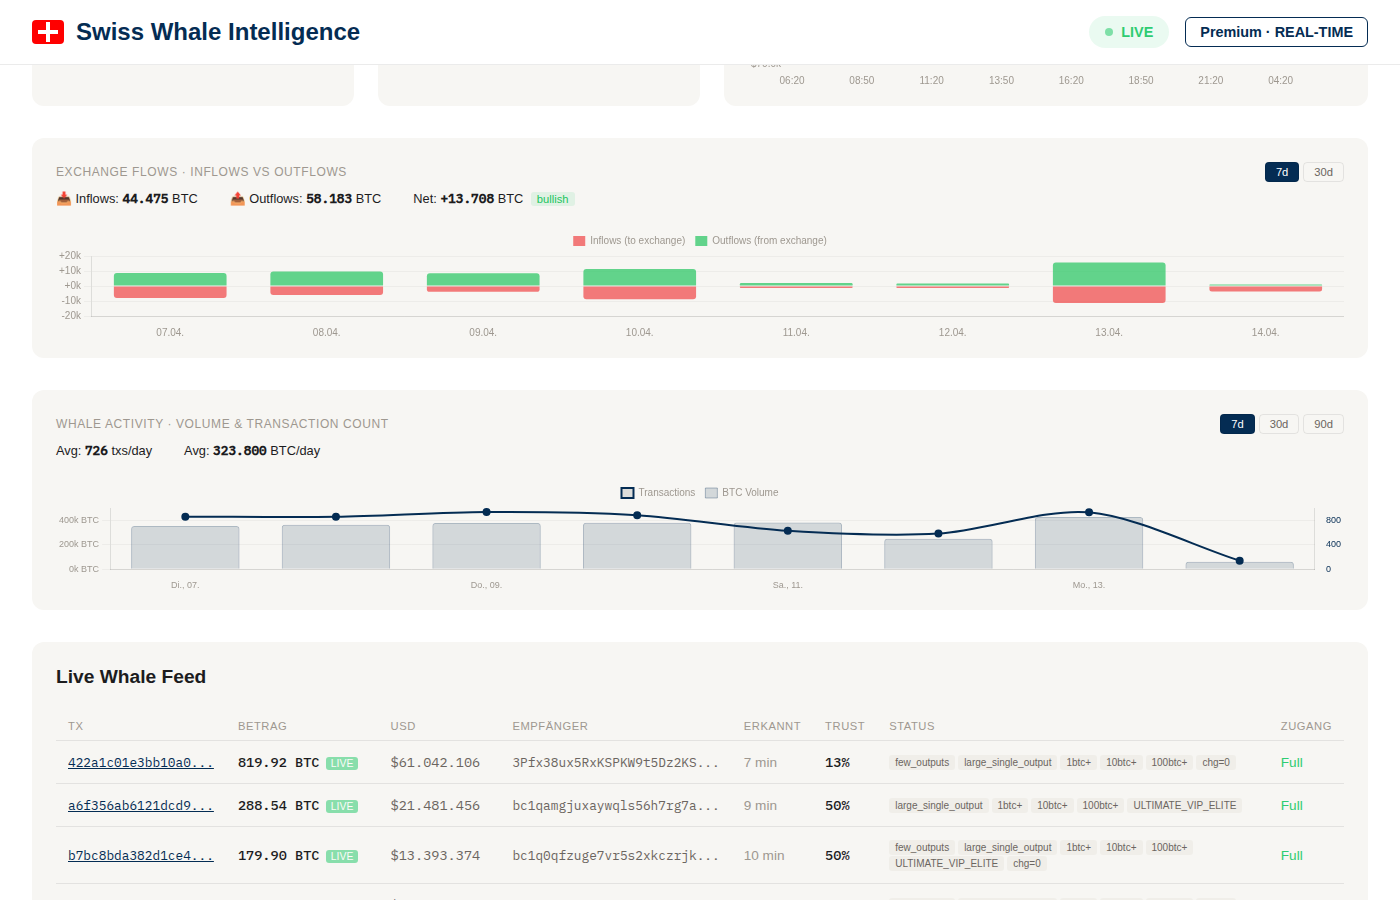Click the Premium REAL-TIME button
The image size is (1400, 900).
1276,31
